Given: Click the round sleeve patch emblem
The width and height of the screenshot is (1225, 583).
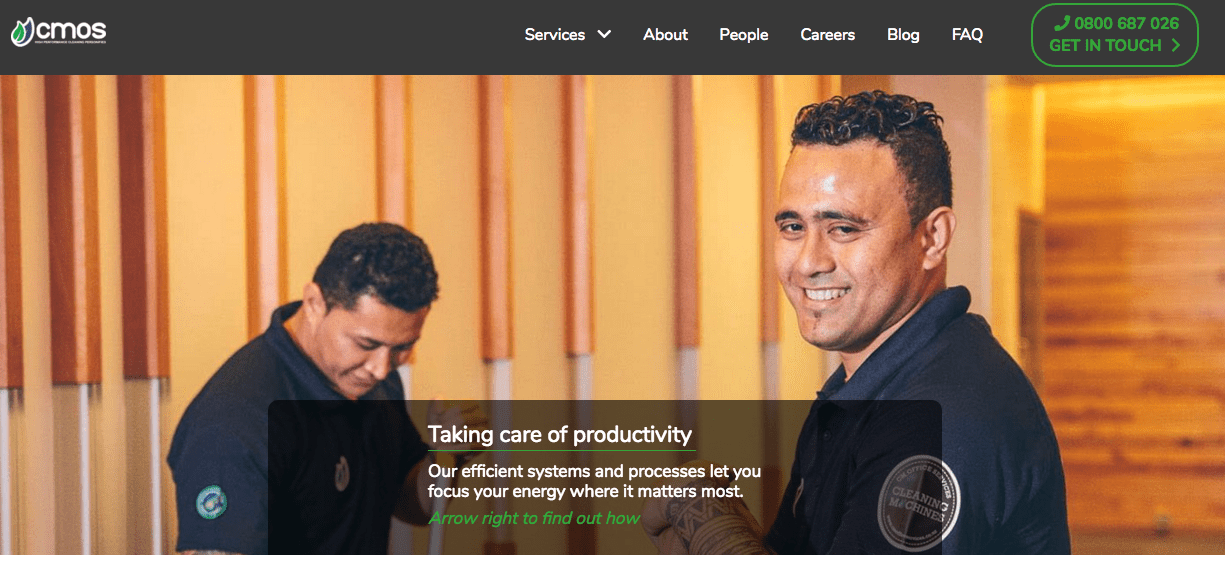Looking at the screenshot, I should pyautogui.click(x=211, y=502).
